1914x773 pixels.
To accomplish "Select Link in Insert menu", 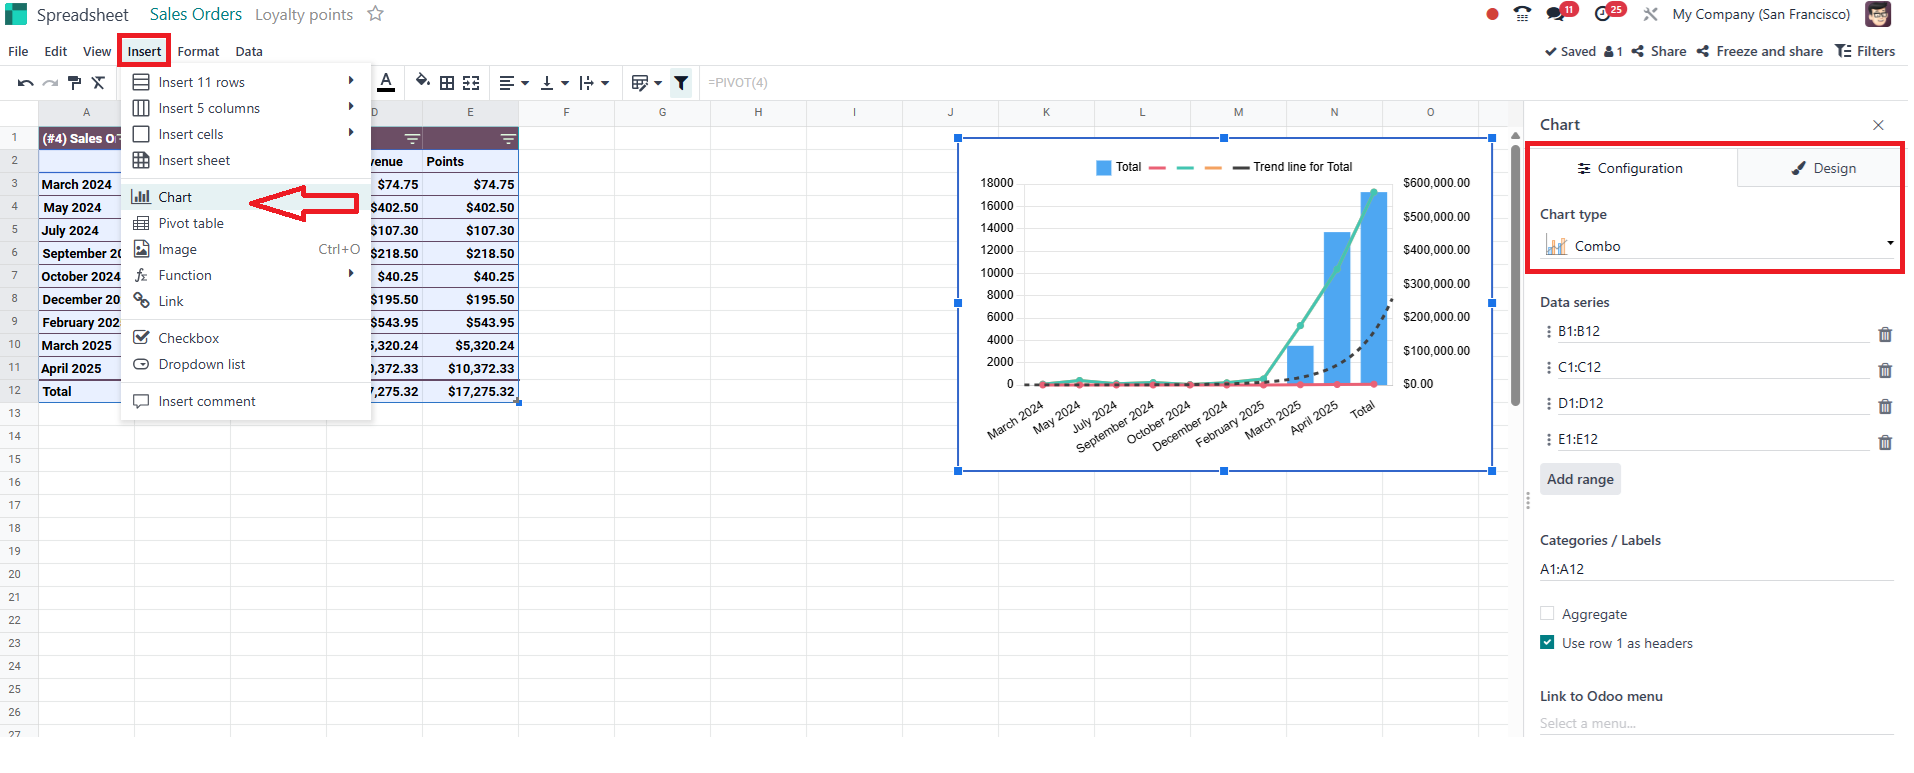I will (x=245, y=301).
